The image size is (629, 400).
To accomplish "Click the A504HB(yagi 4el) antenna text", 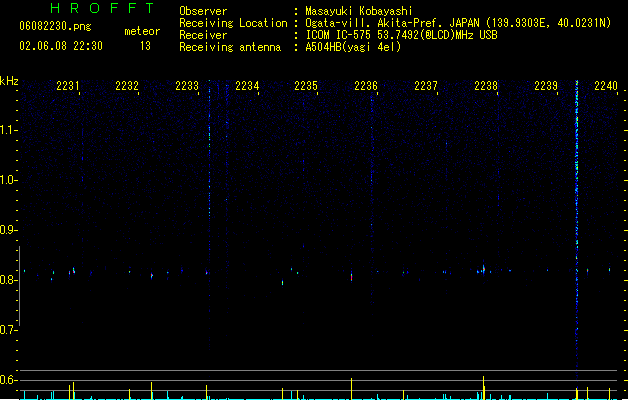I will [353, 47].
